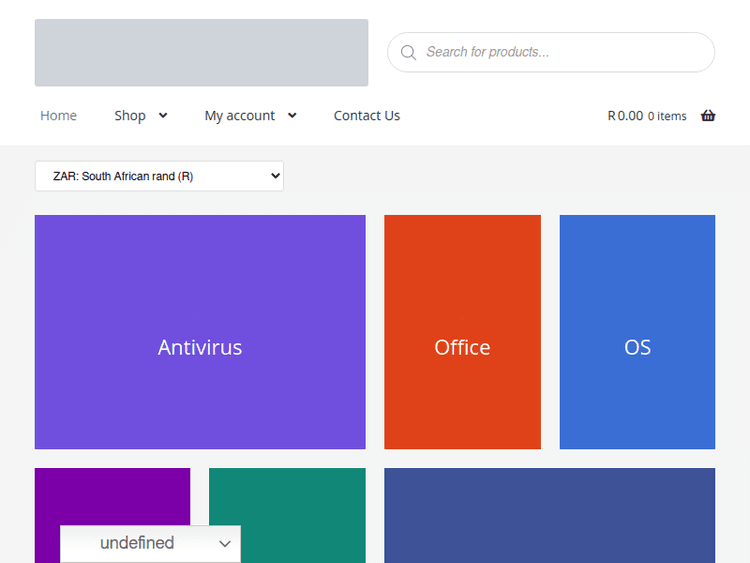Select the My account menu item

tap(239, 116)
